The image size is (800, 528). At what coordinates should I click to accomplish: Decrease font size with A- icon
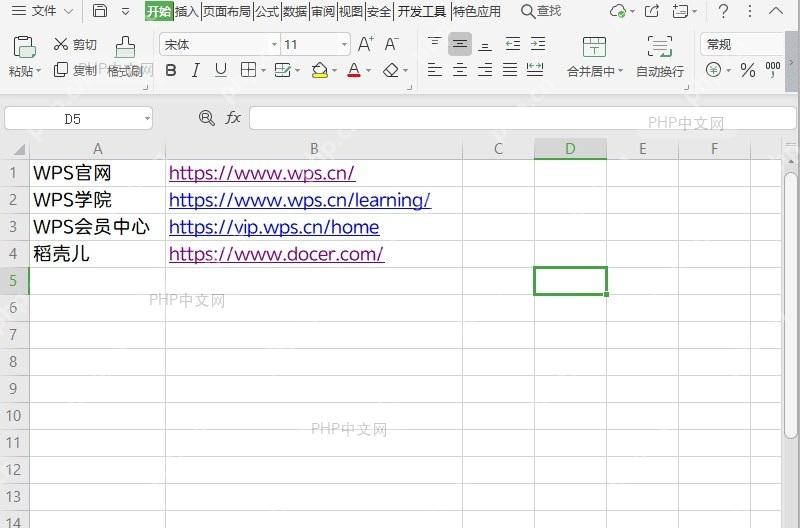(391, 44)
